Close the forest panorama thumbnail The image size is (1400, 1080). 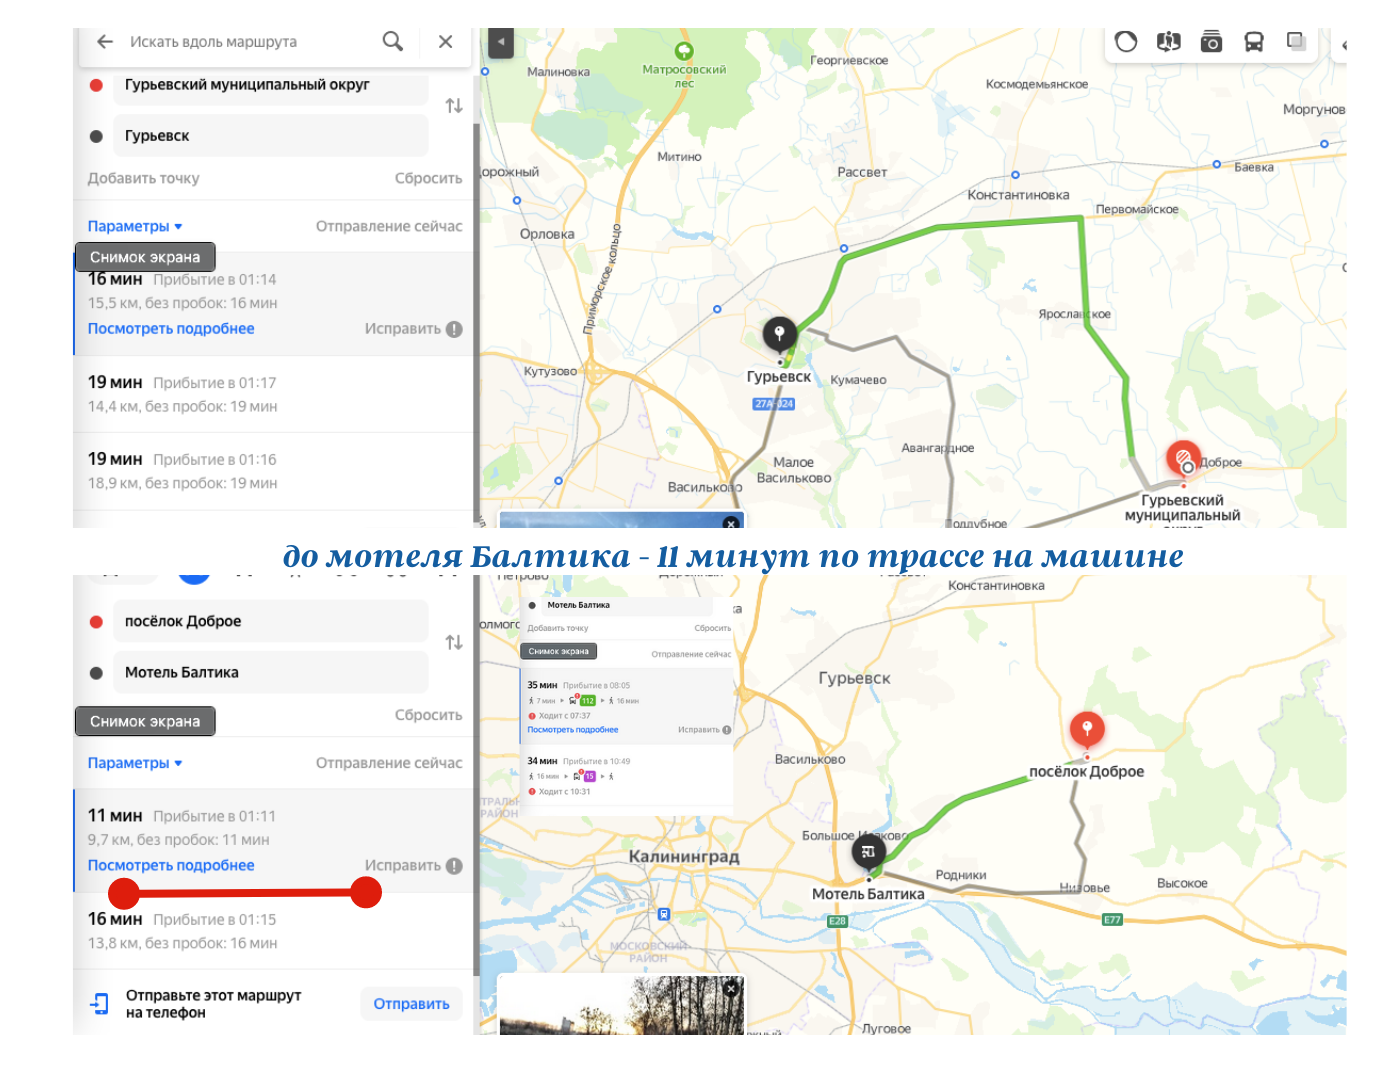pyautogui.click(x=731, y=988)
